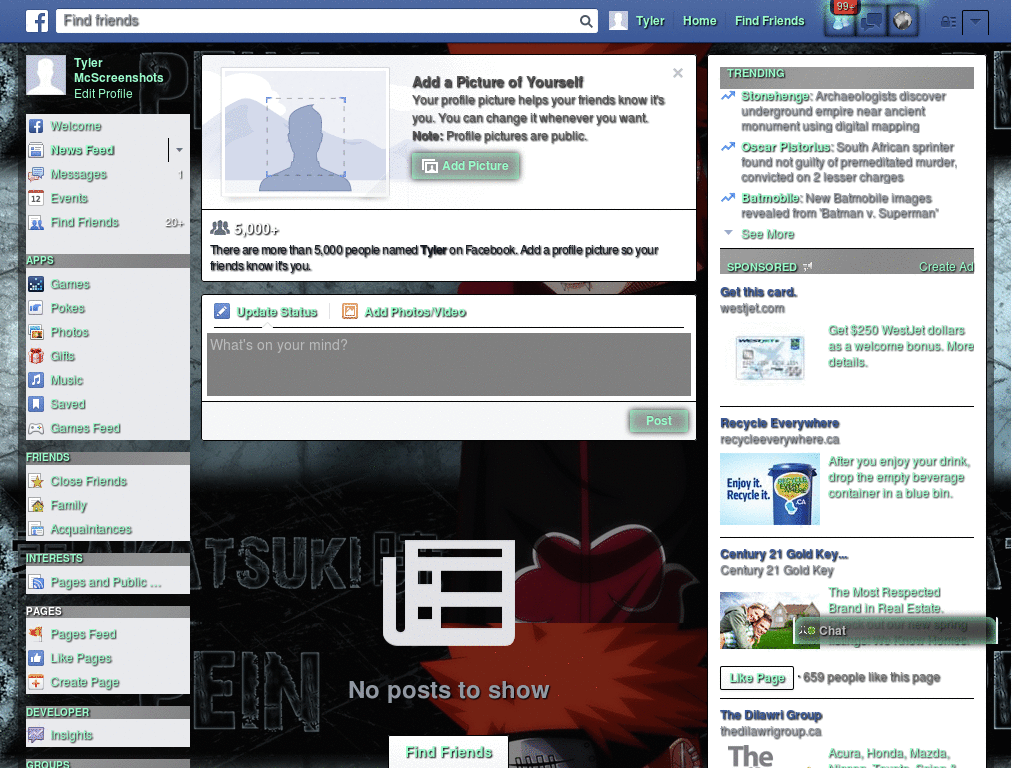Open the Recycle Everywhere ad title
Viewport: 1024px width, 768px height.
780,423
